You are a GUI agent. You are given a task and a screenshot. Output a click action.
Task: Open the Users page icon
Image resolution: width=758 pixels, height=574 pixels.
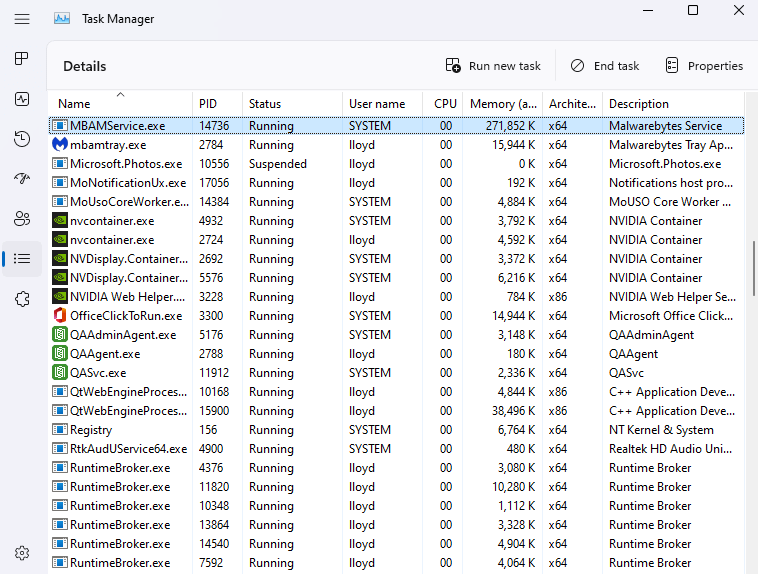coord(22,219)
